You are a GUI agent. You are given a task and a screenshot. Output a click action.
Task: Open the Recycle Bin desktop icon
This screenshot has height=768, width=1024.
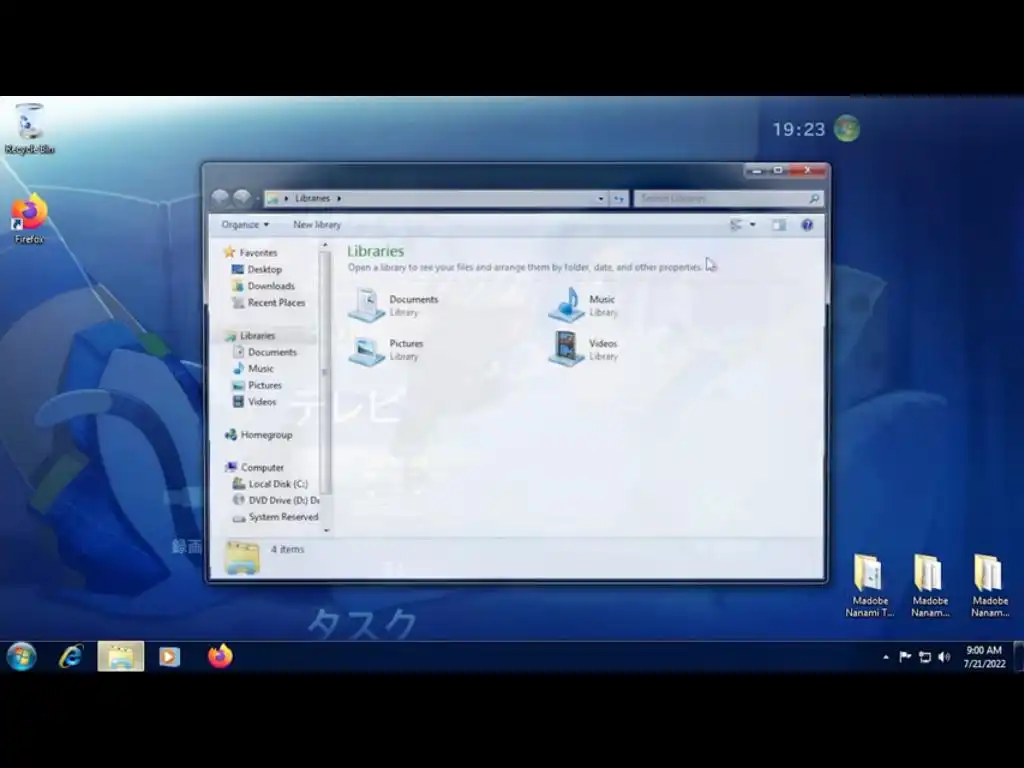(29, 128)
